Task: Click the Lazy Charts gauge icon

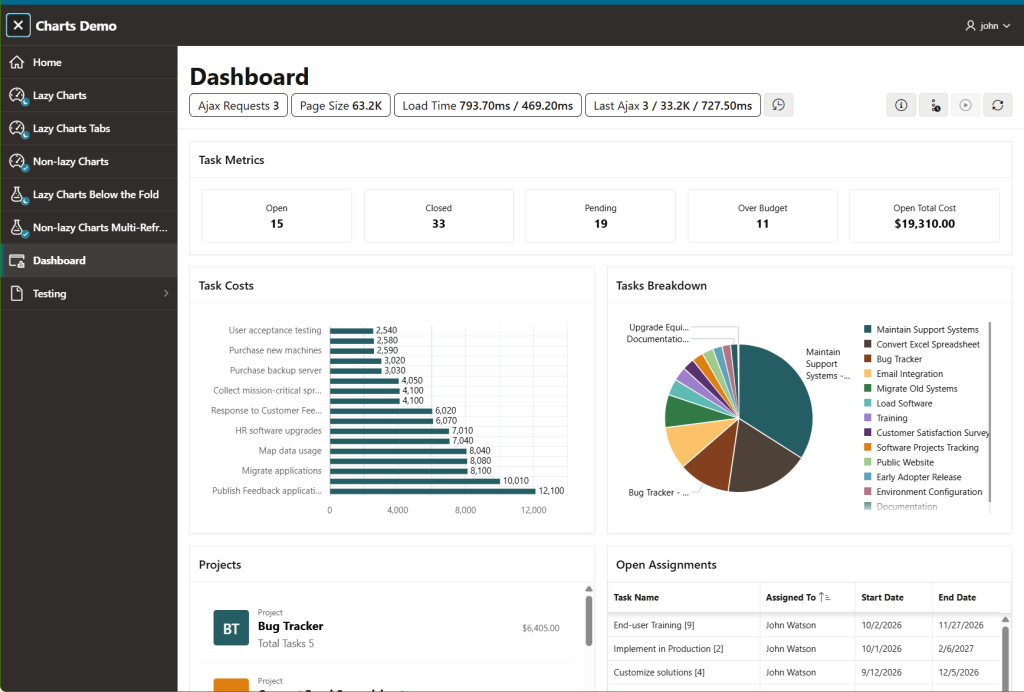Action: click(18, 96)
